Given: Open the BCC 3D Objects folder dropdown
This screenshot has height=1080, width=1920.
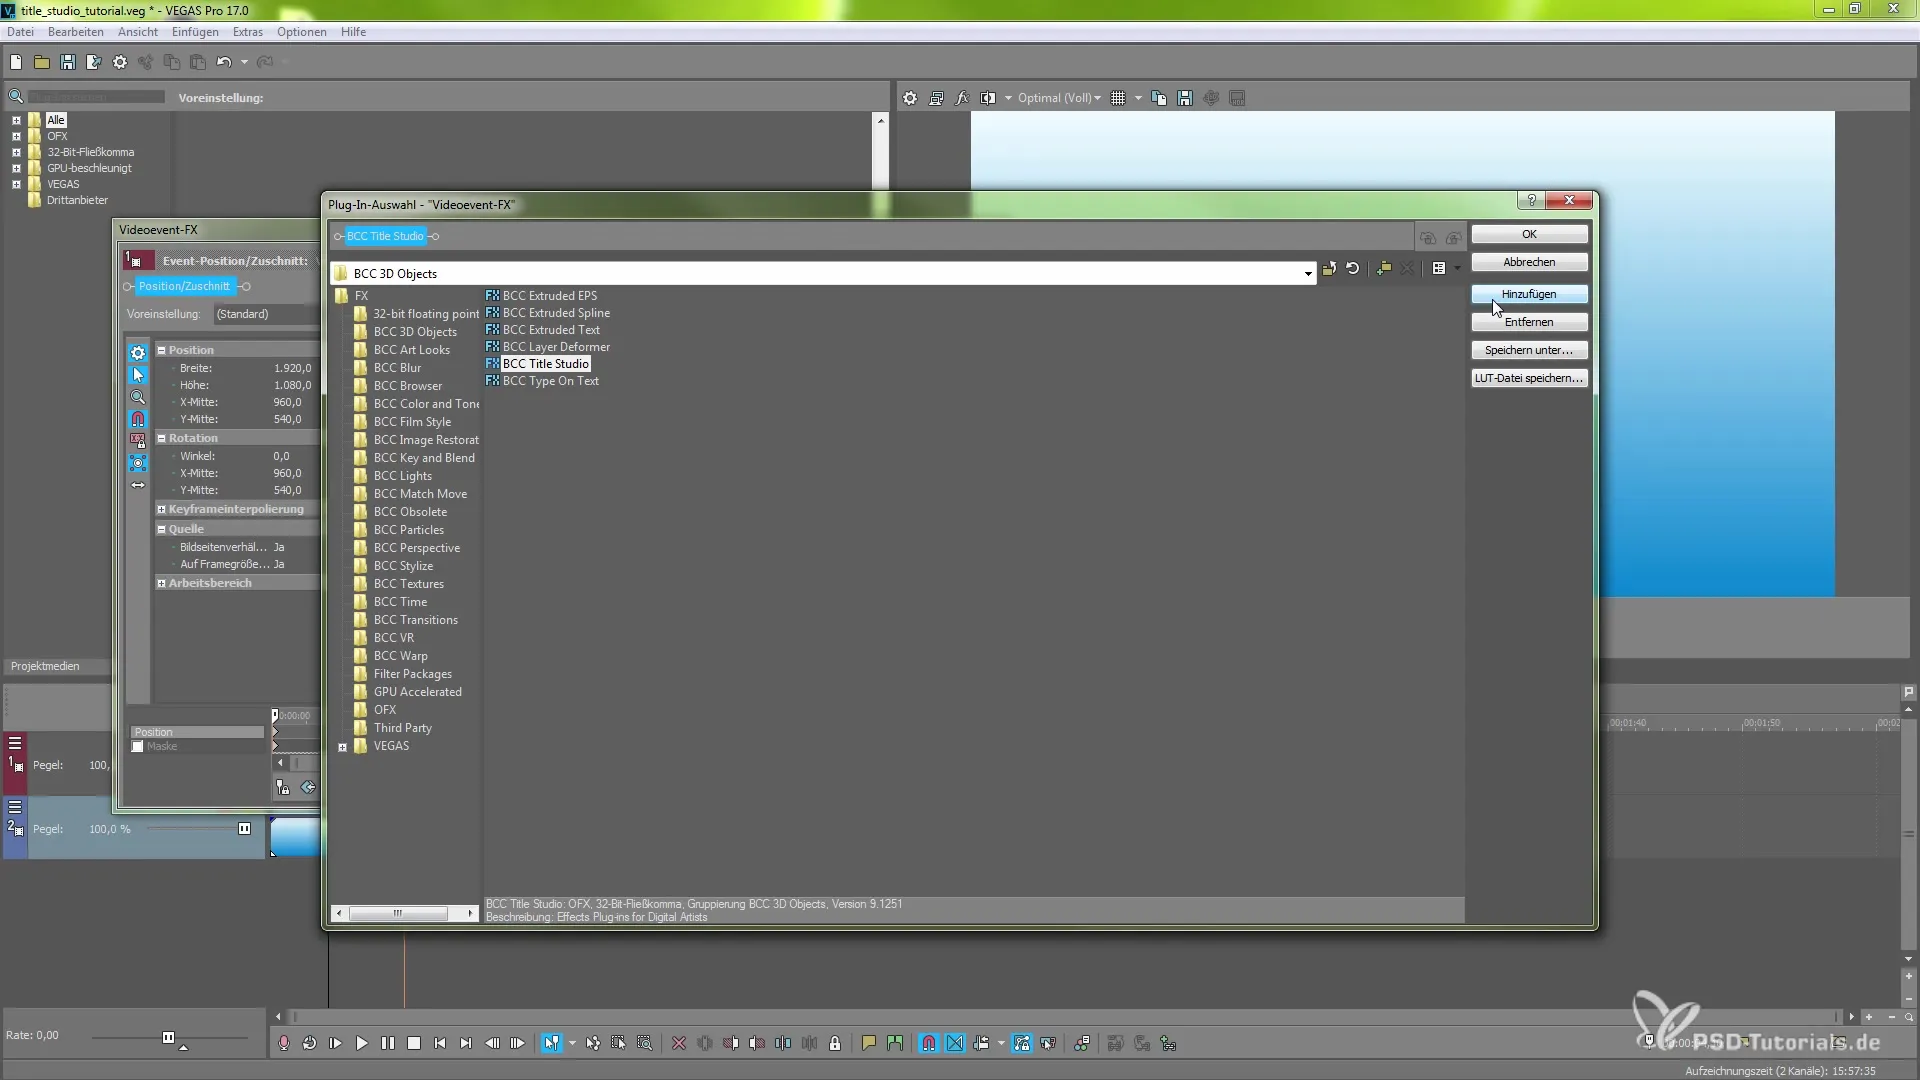Looking at the screenshot, I should 1308,273.
